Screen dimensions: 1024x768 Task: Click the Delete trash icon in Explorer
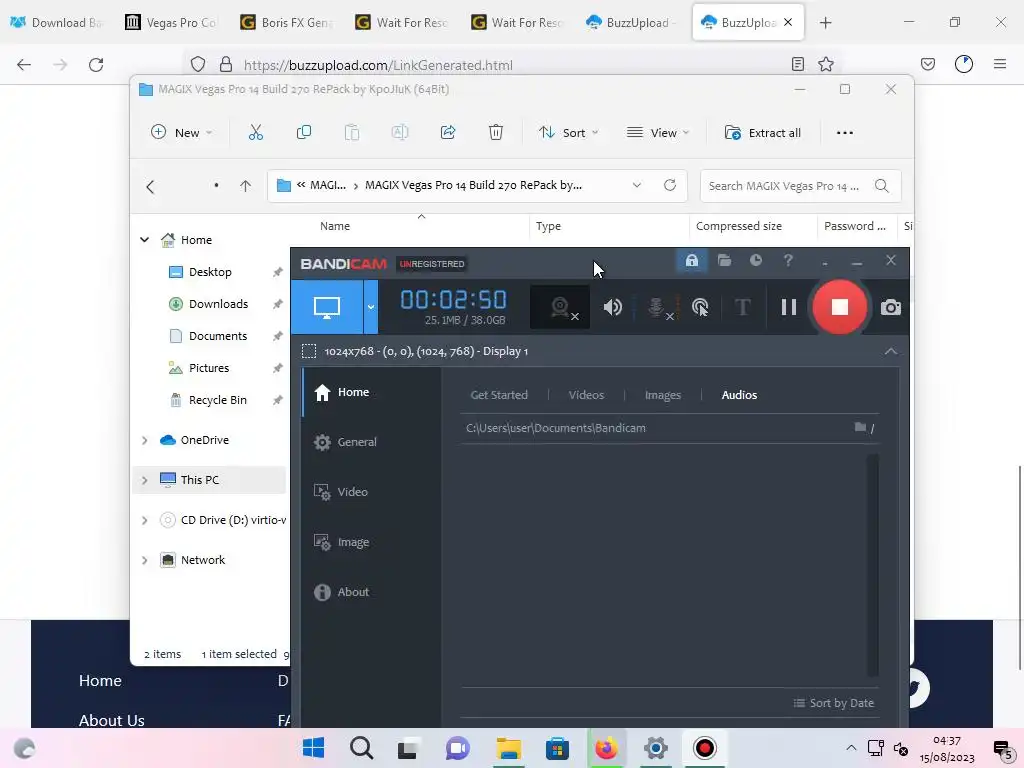tap(496, 133)
